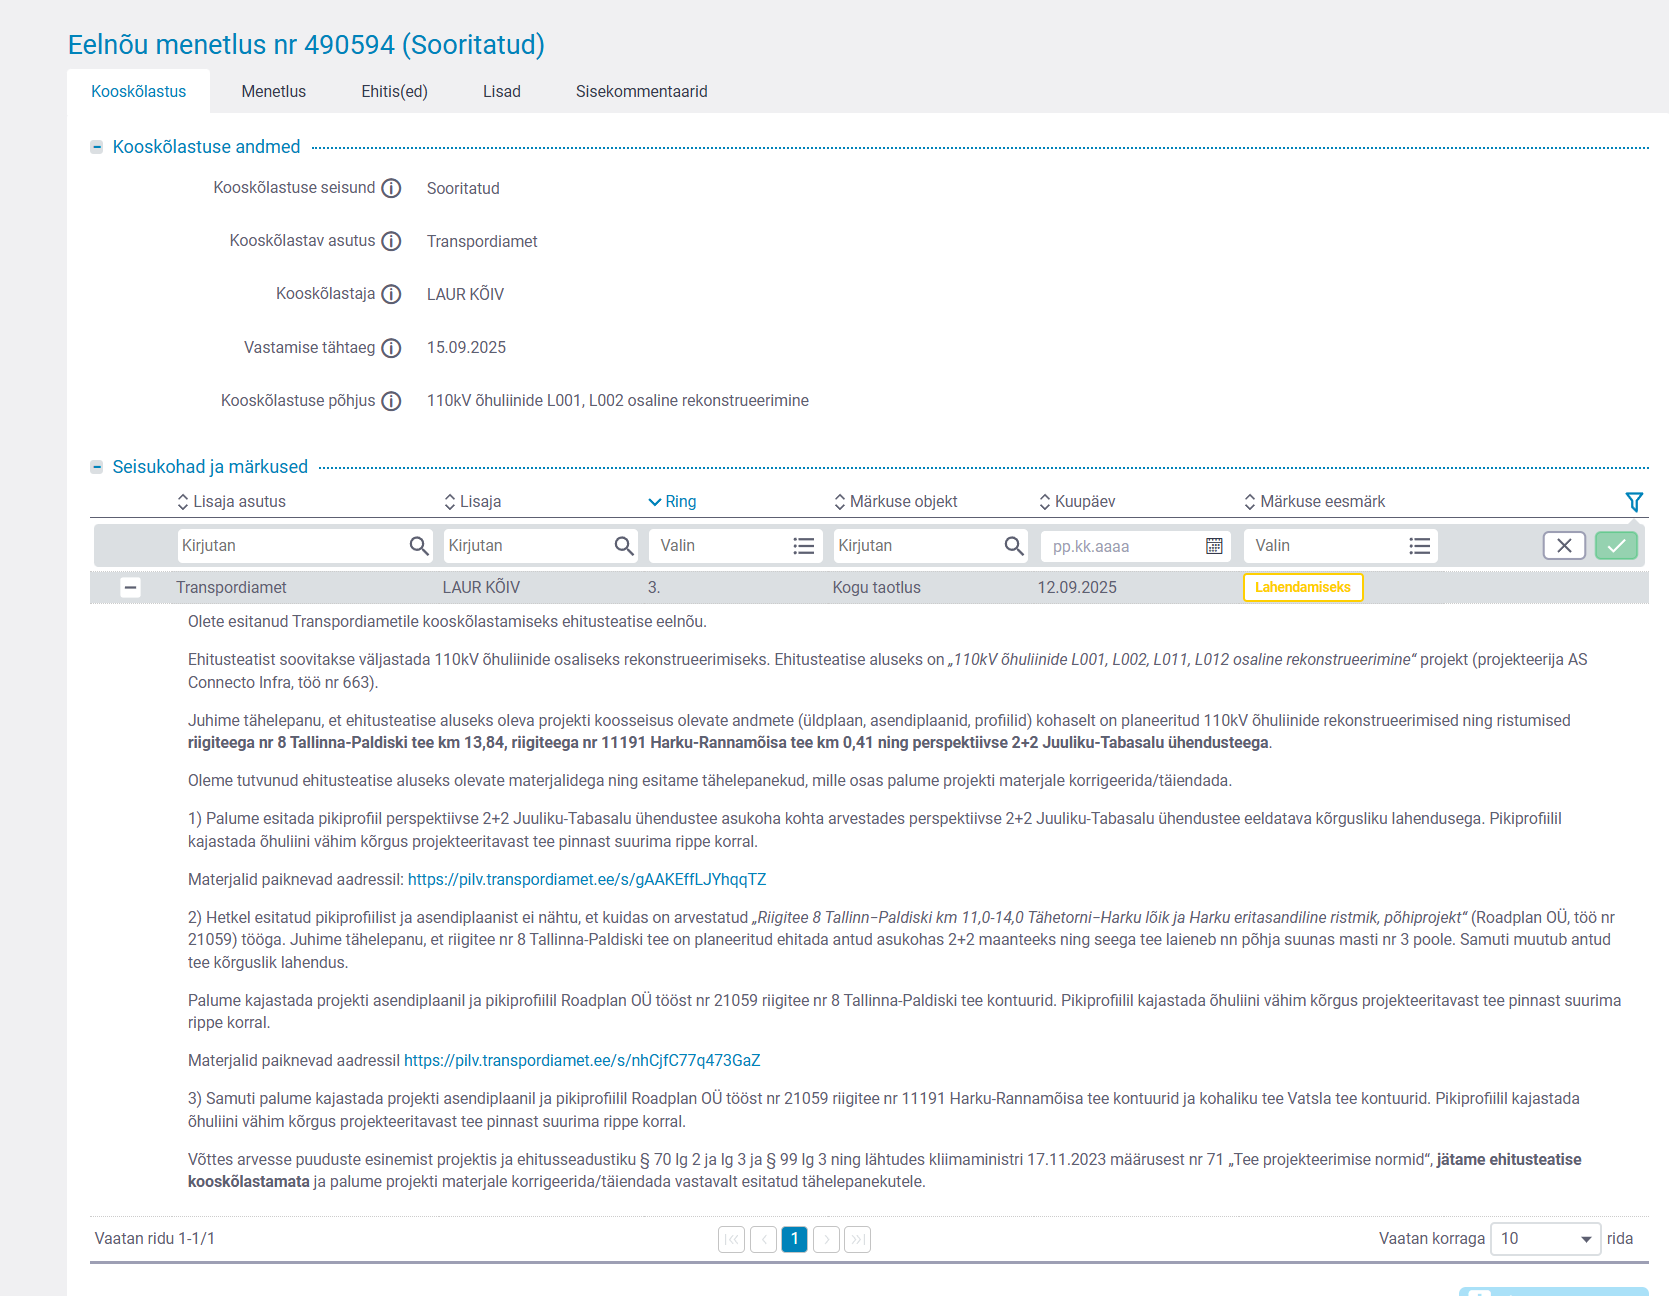Sort table by Märkuse eesmärk column
This screenshot has width=1669, height=1296.
[x=1314, y=502]
